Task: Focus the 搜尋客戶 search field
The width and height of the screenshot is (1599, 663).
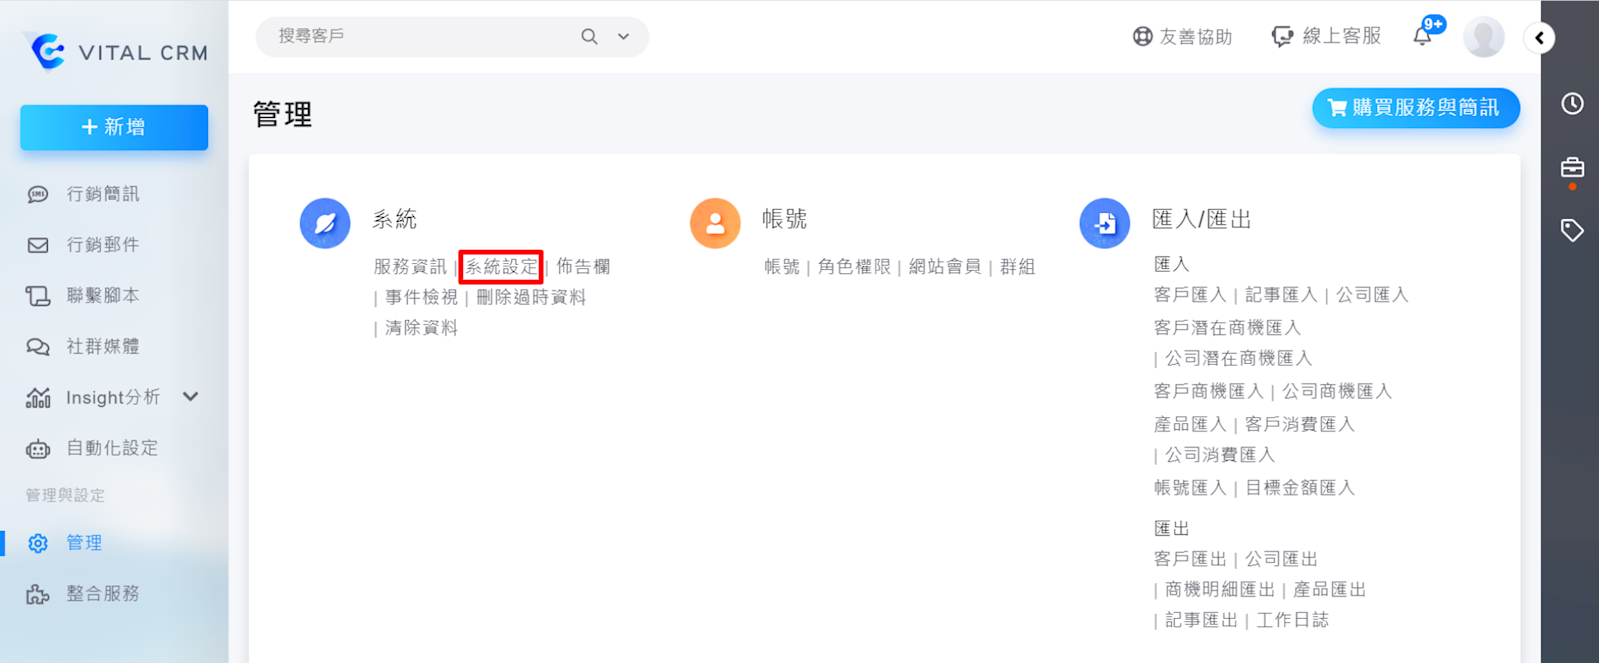Action: [x=420, y=37]
